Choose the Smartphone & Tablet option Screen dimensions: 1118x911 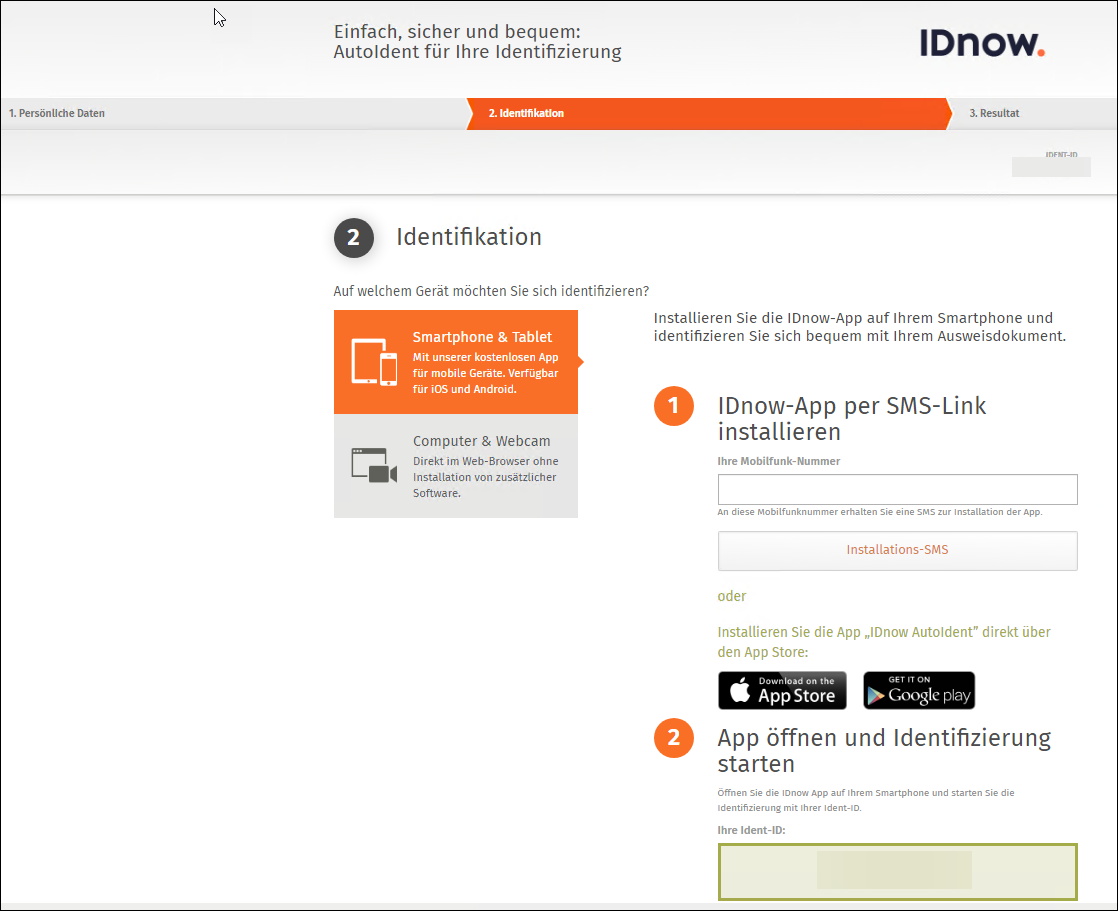click(x=456, y=362)
